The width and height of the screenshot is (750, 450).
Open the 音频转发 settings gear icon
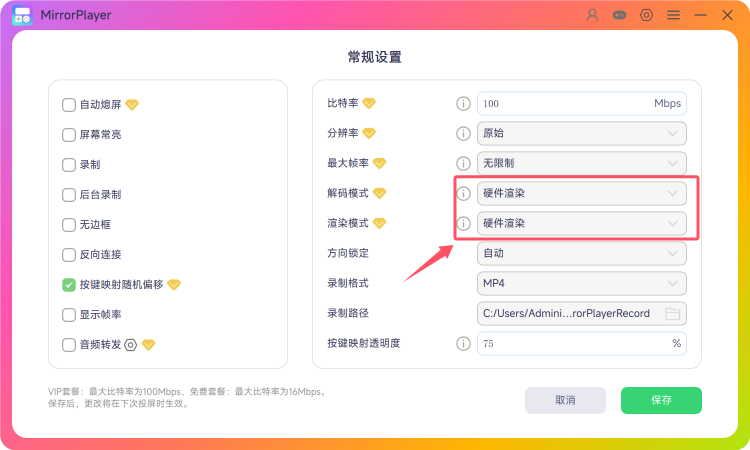click(x=131, y=345)
